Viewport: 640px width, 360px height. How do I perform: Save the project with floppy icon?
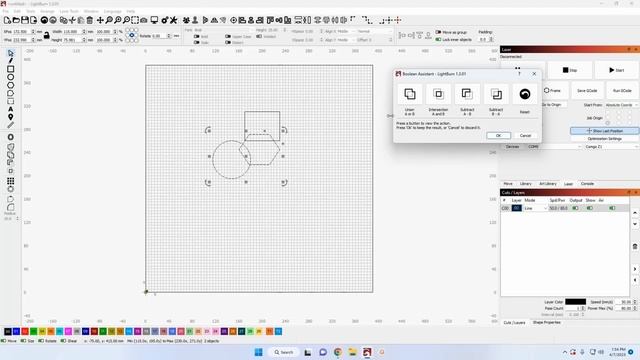pyautogui.click(x=24, y=20)
